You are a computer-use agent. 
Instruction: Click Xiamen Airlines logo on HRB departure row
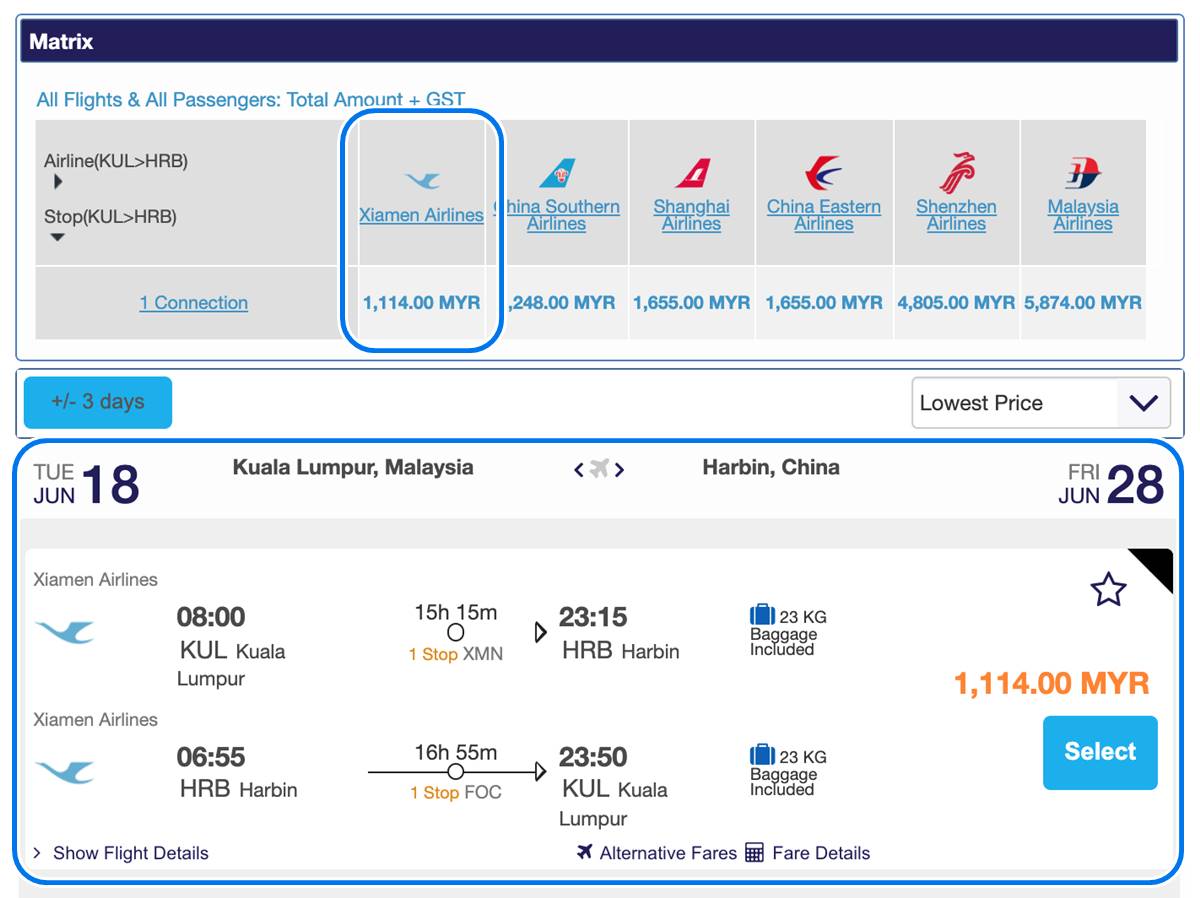coord(65,772)
